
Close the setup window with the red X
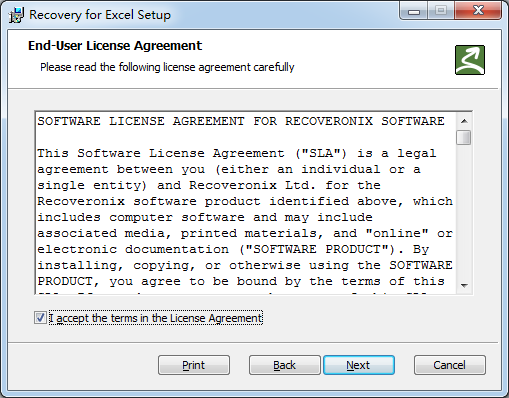[x=478, y=11]
